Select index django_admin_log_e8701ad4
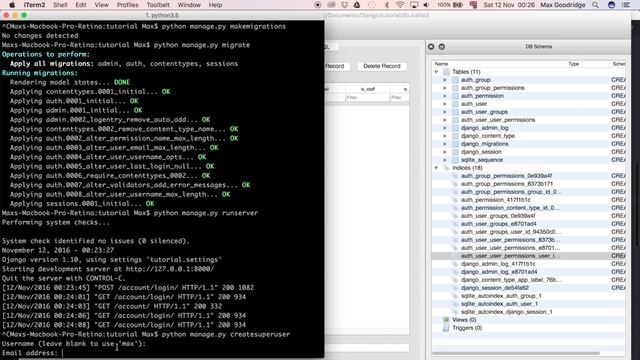The height and width of the screenshot is (360, 640). tap(499, 272)
